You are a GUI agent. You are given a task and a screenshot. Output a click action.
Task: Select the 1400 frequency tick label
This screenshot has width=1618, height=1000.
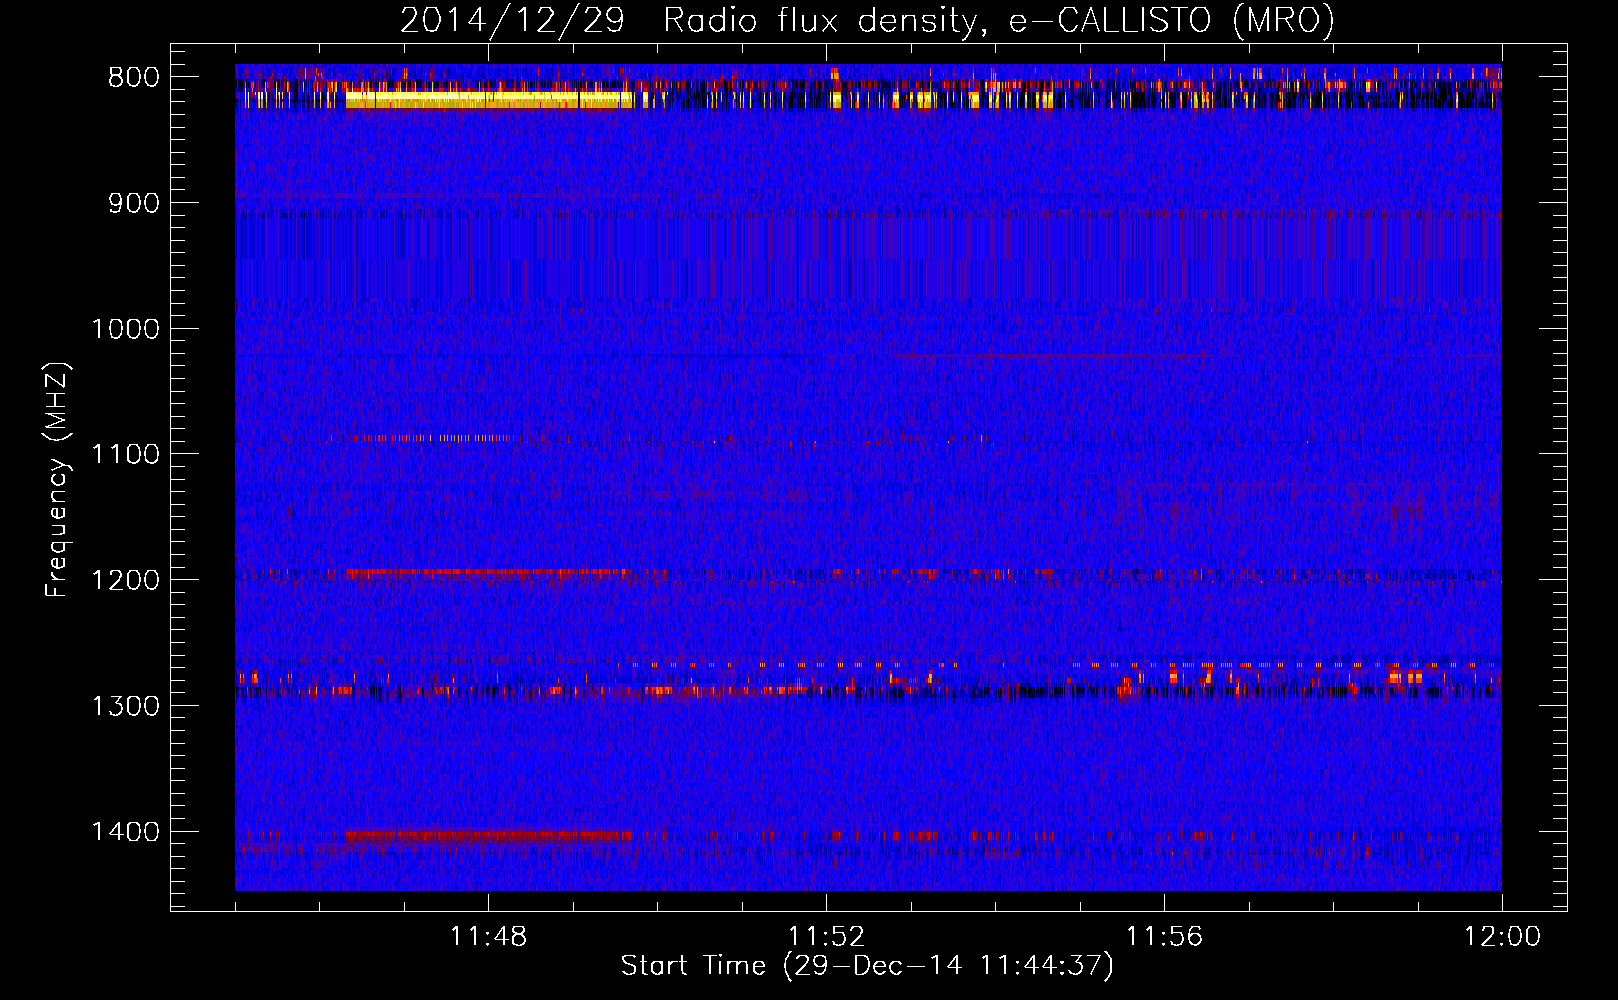125,832
